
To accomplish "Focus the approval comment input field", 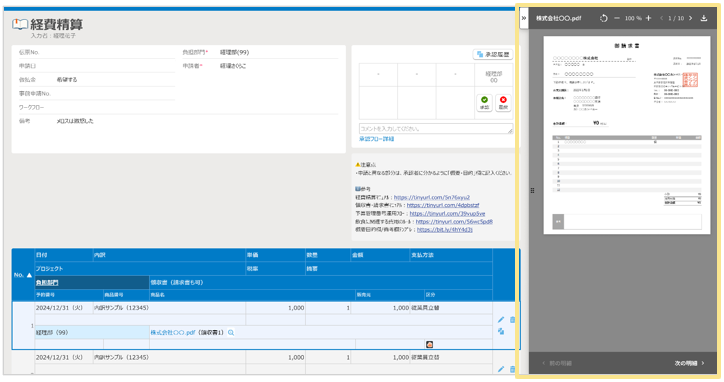I will (436, 129).
